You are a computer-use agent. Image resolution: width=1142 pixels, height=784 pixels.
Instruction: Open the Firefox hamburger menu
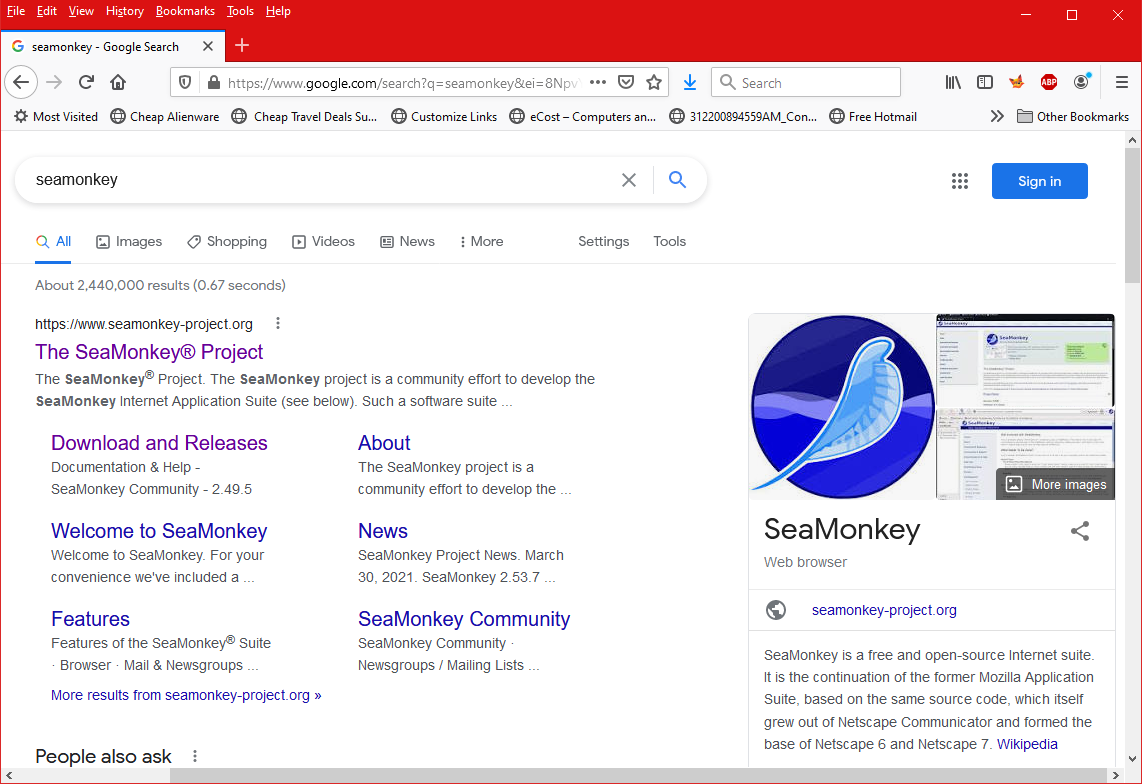coord(1122,82)
